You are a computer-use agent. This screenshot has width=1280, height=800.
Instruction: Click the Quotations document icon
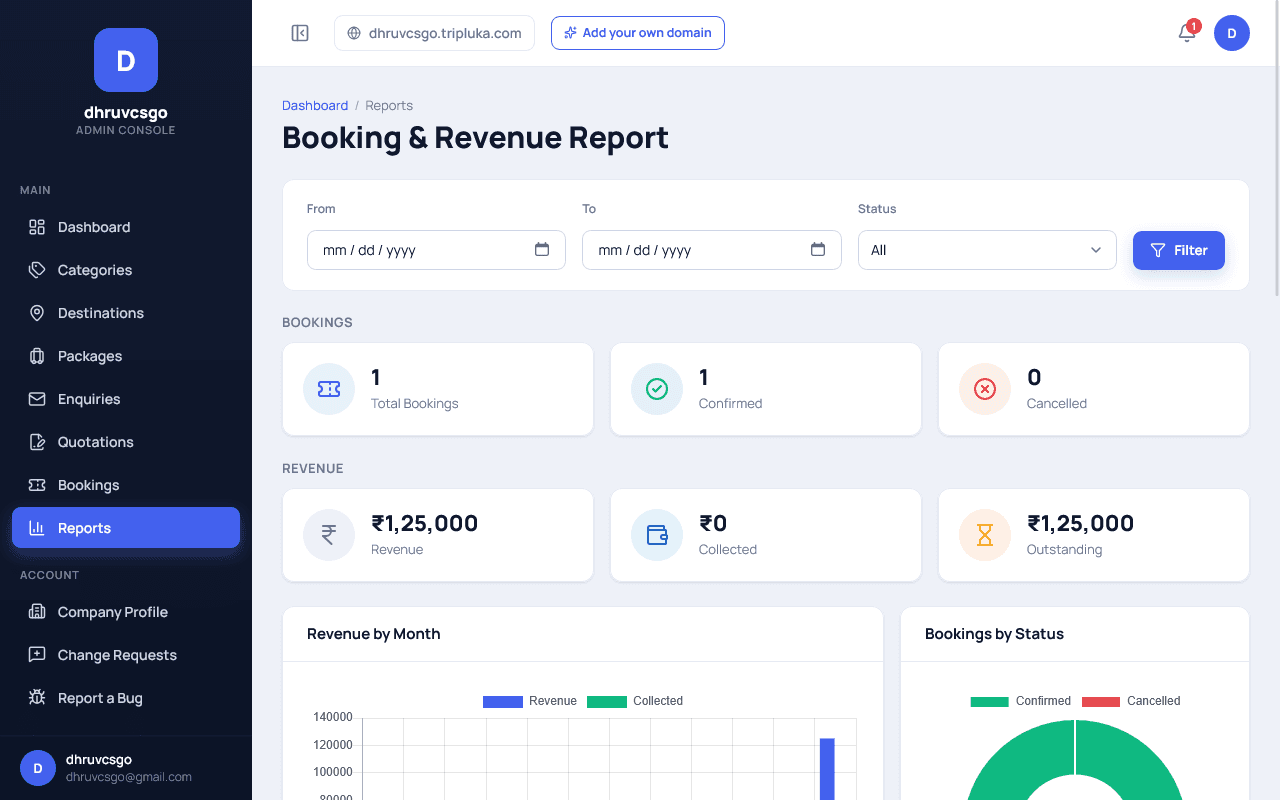click(37, 442)
